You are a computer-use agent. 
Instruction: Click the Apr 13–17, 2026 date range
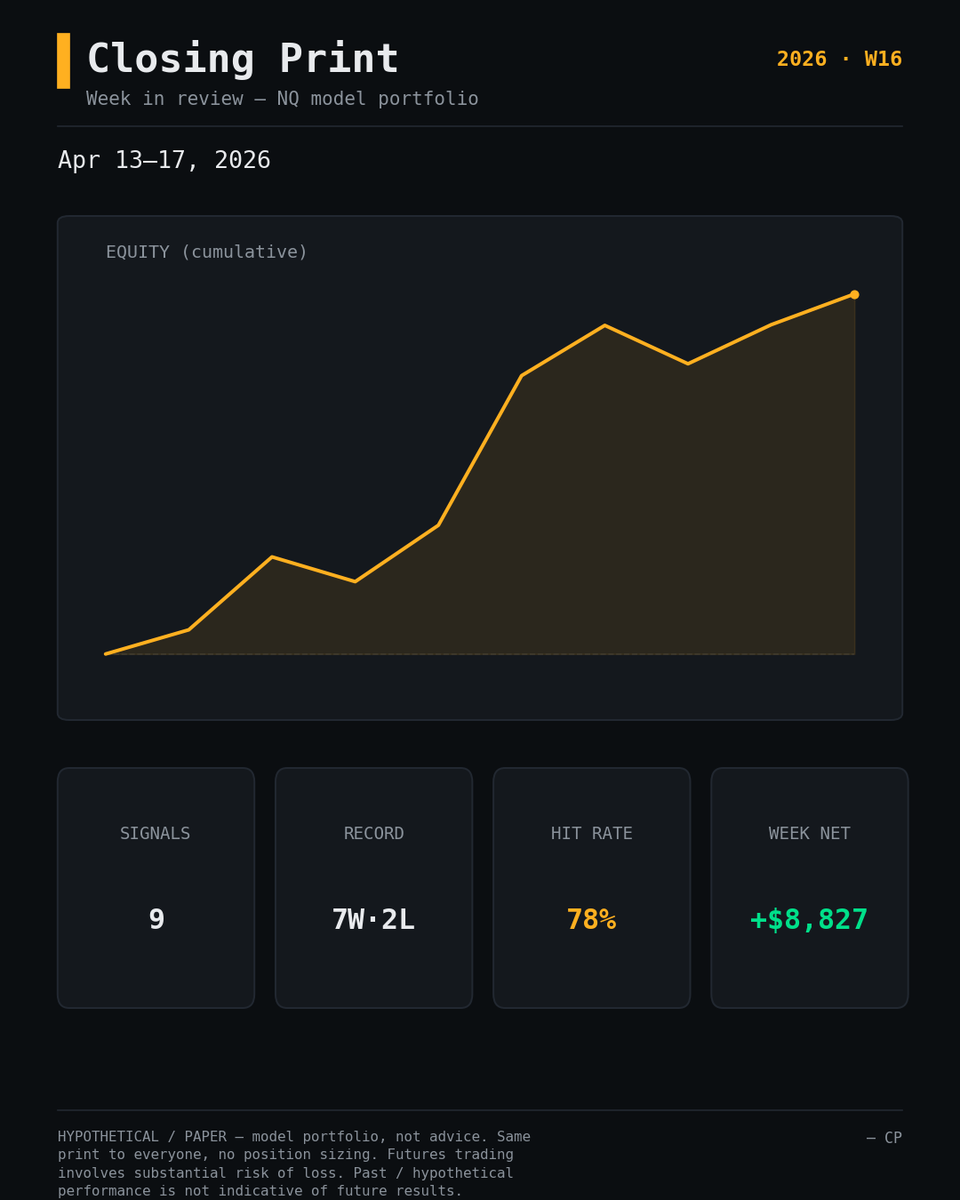[164, 160]
